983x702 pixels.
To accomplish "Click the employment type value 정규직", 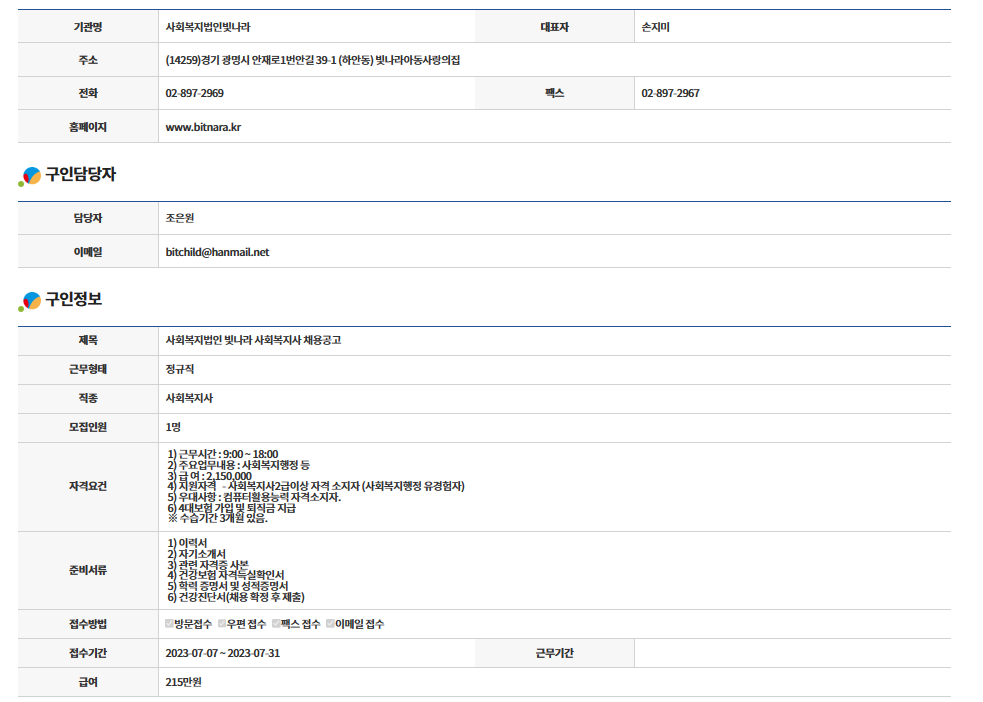I will [x=180, y=369].
